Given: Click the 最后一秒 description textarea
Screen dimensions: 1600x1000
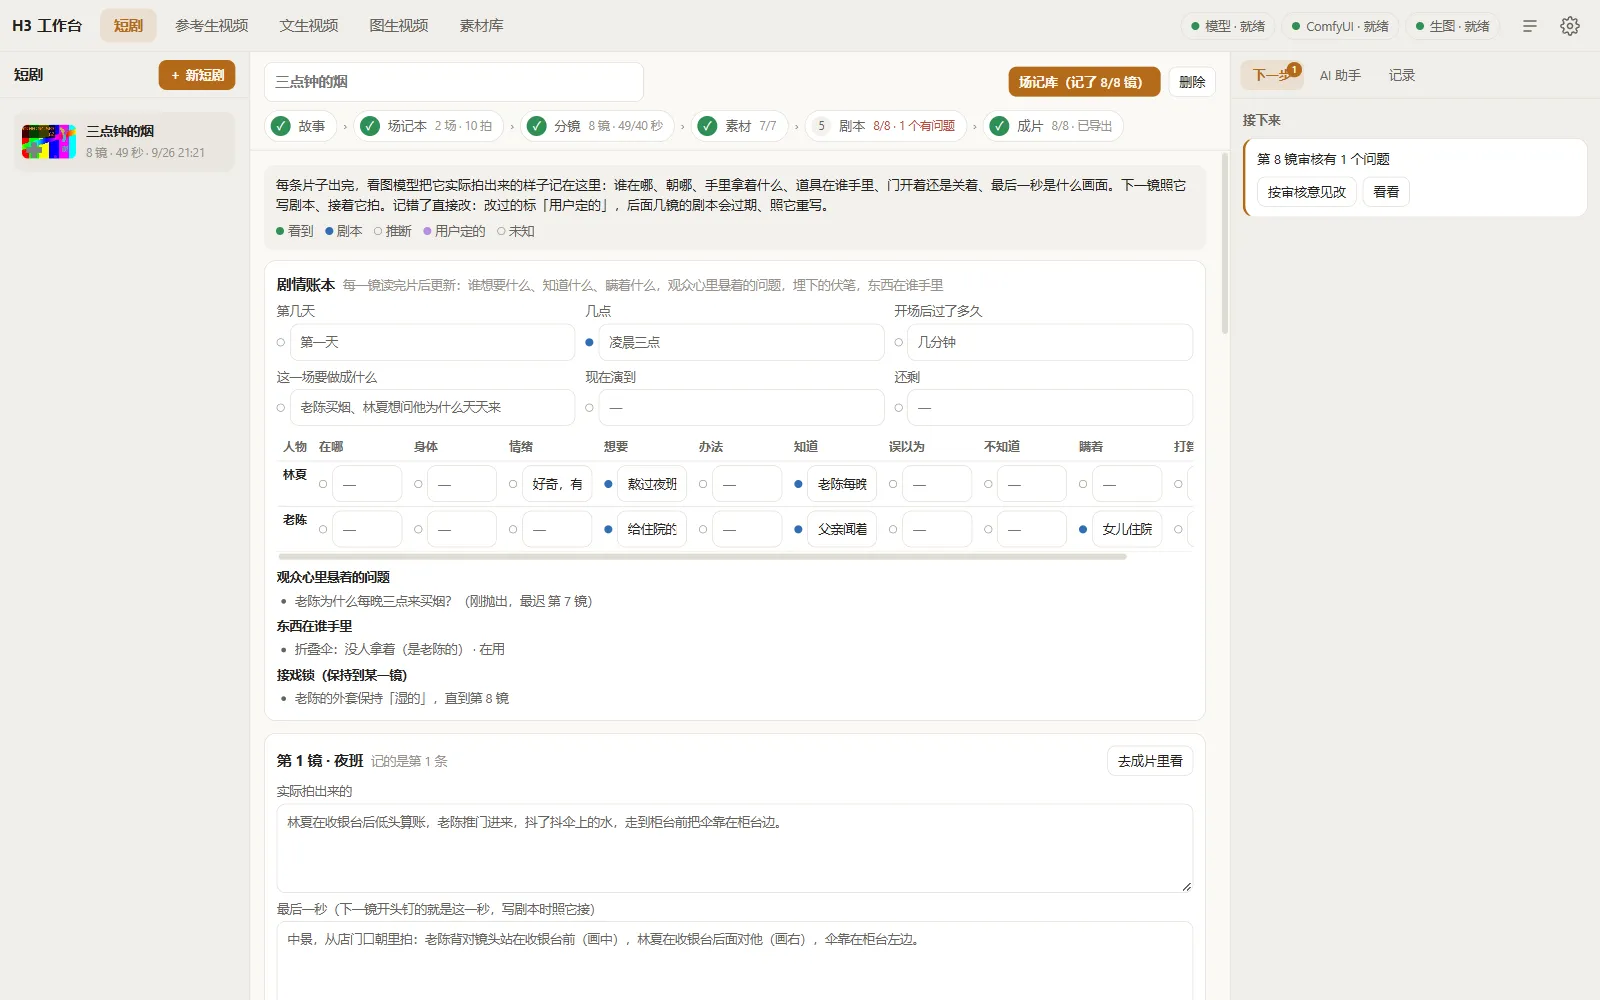Looking at the screenshot, I should click(x=735, y=960).
